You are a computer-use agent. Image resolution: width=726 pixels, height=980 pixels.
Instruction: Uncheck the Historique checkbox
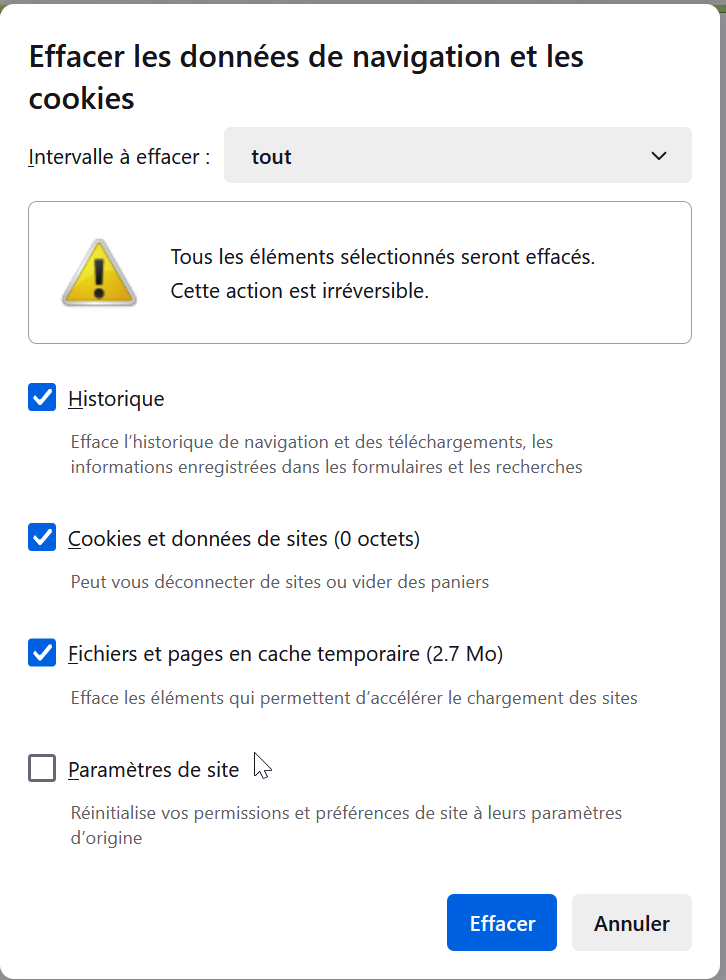click(42, 398)
